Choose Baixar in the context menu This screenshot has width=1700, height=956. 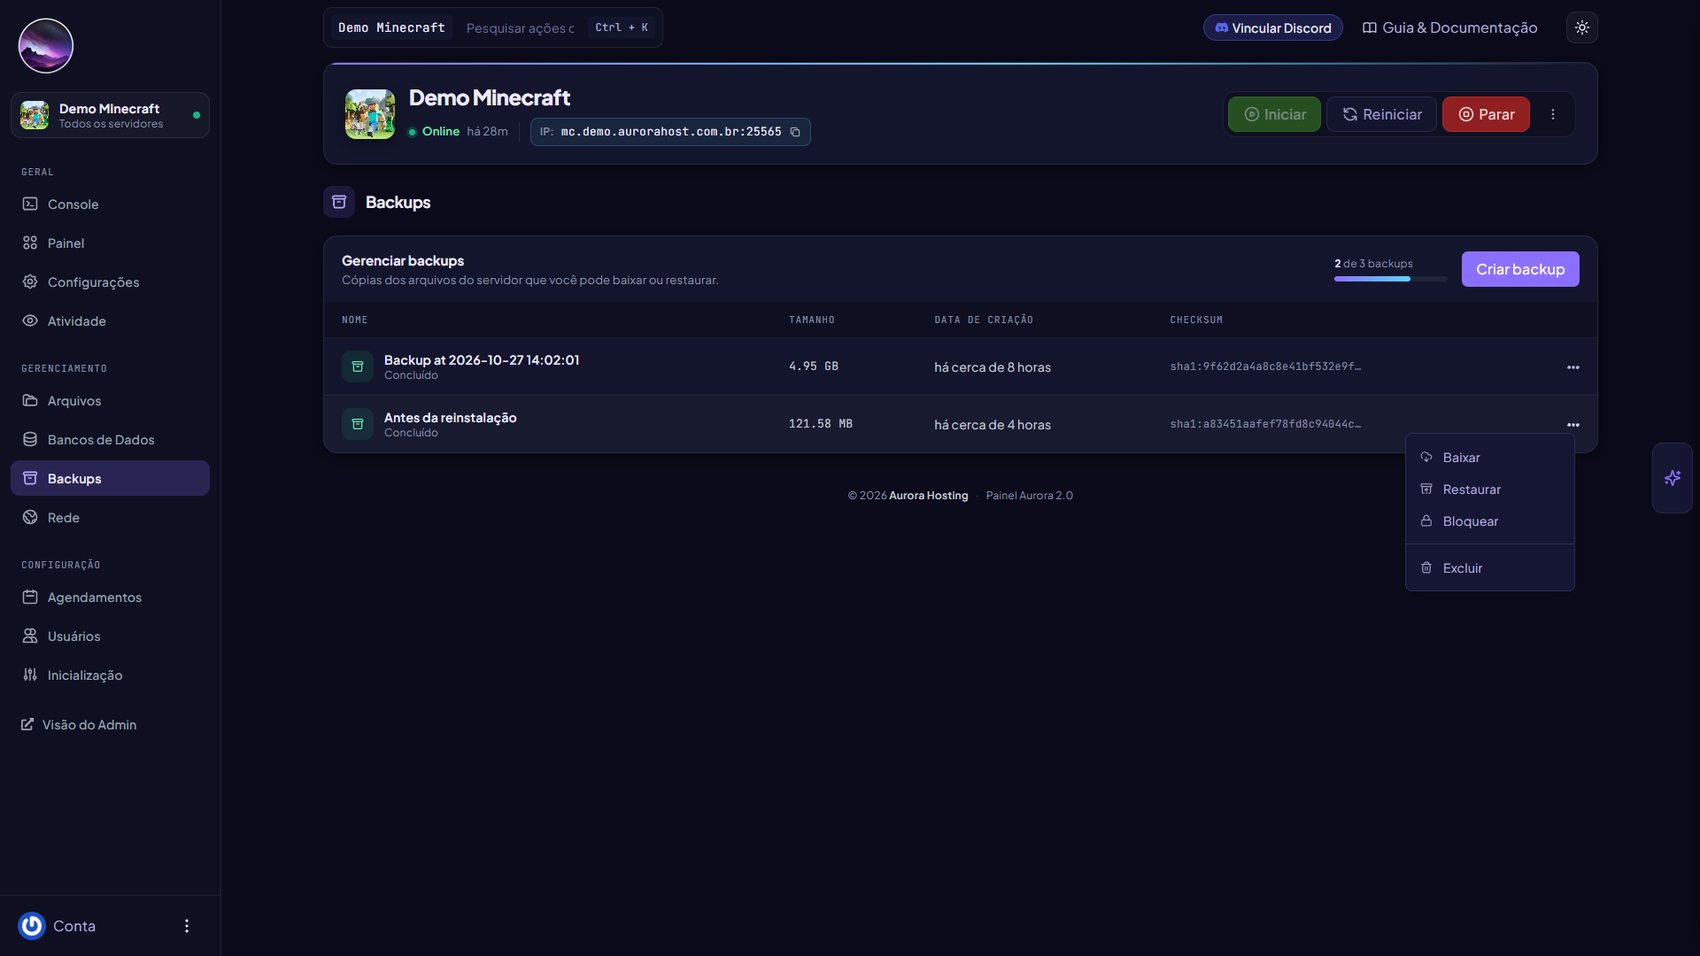1490,458
